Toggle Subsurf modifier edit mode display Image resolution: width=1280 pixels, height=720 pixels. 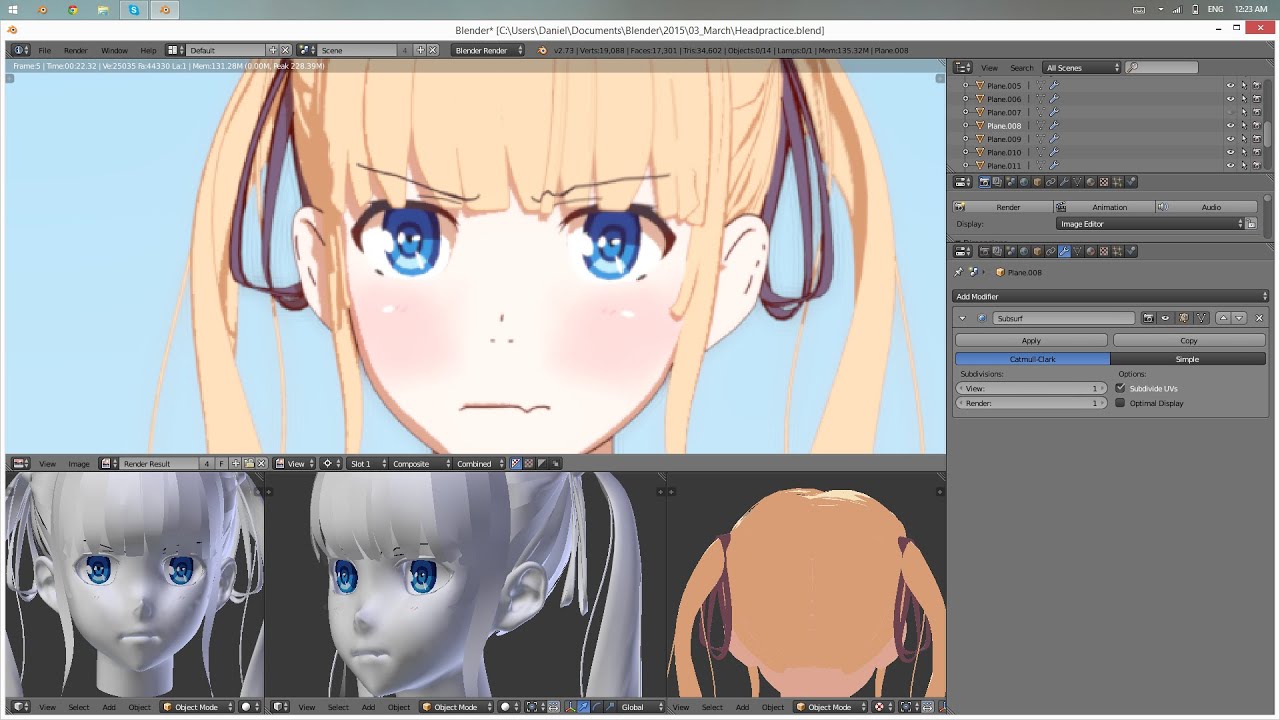[x=1183, y=318]
